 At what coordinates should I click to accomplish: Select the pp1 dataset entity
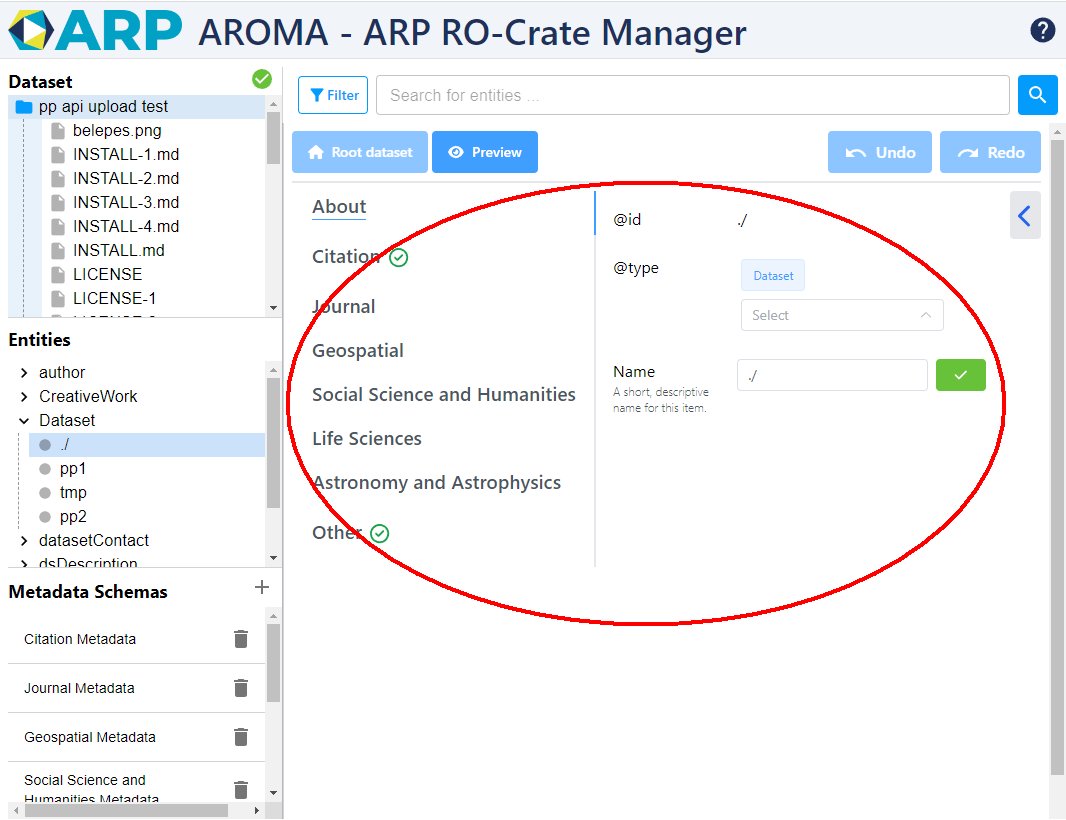tap(73, 468)
